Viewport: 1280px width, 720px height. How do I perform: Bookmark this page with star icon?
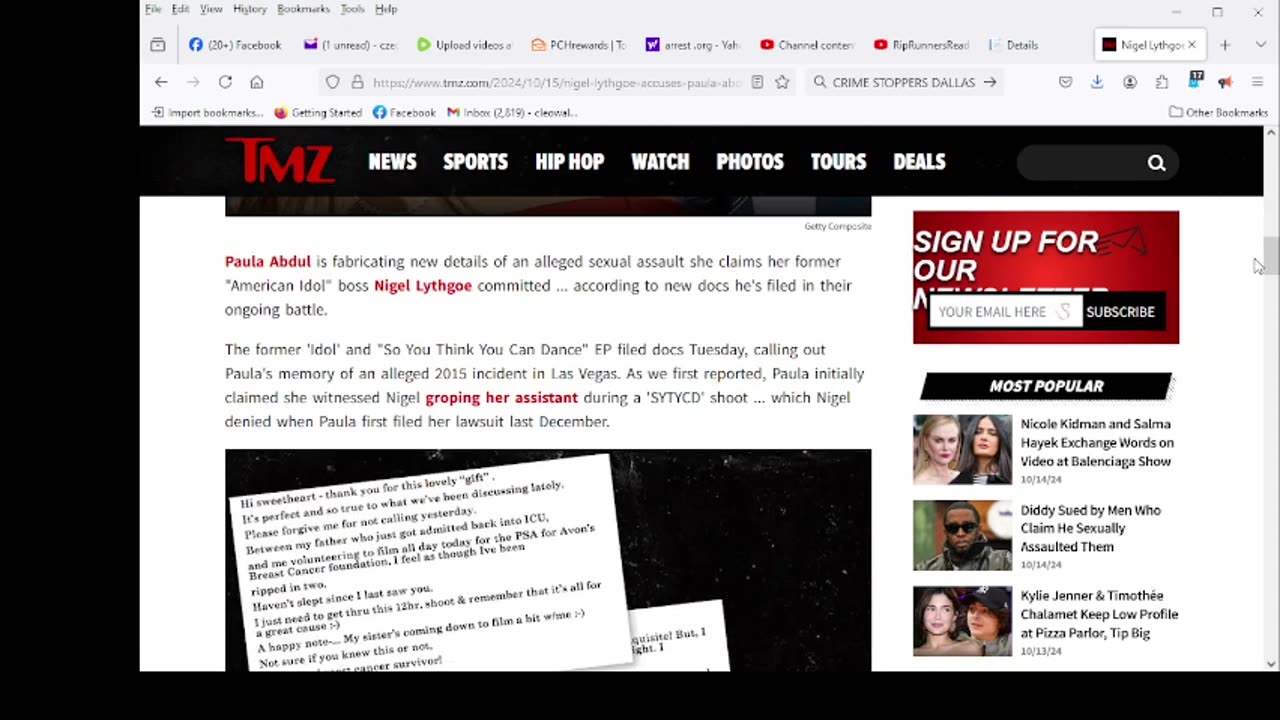point(782,82)
